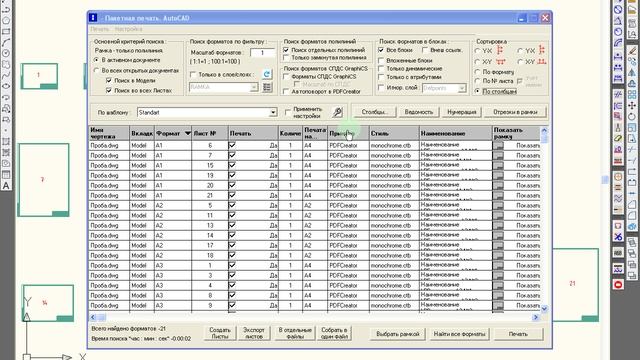Select the Mirror tool in Modify toolbar
640x360 pixels.
point(632,73)
